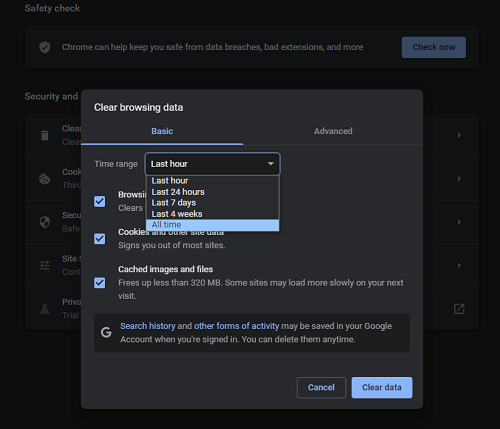This screenshot has width=500, height=429.
Task: Open the external link icon for Privacy row
Action: pyautogui.click(x=459, y=309)
